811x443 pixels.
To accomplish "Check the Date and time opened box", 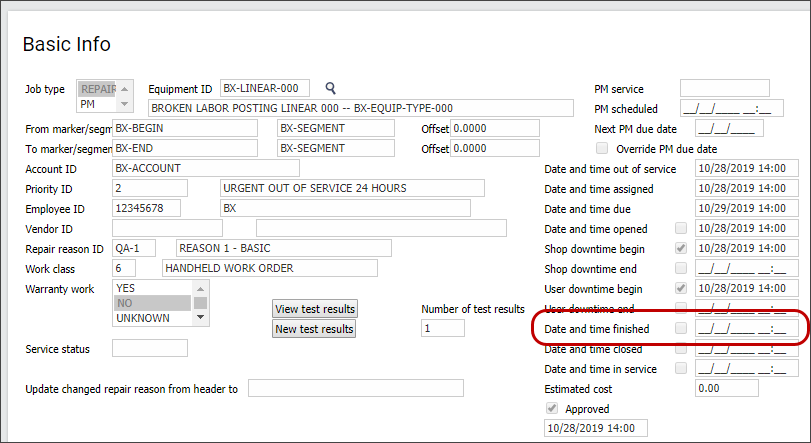I will tap(681, 228).
